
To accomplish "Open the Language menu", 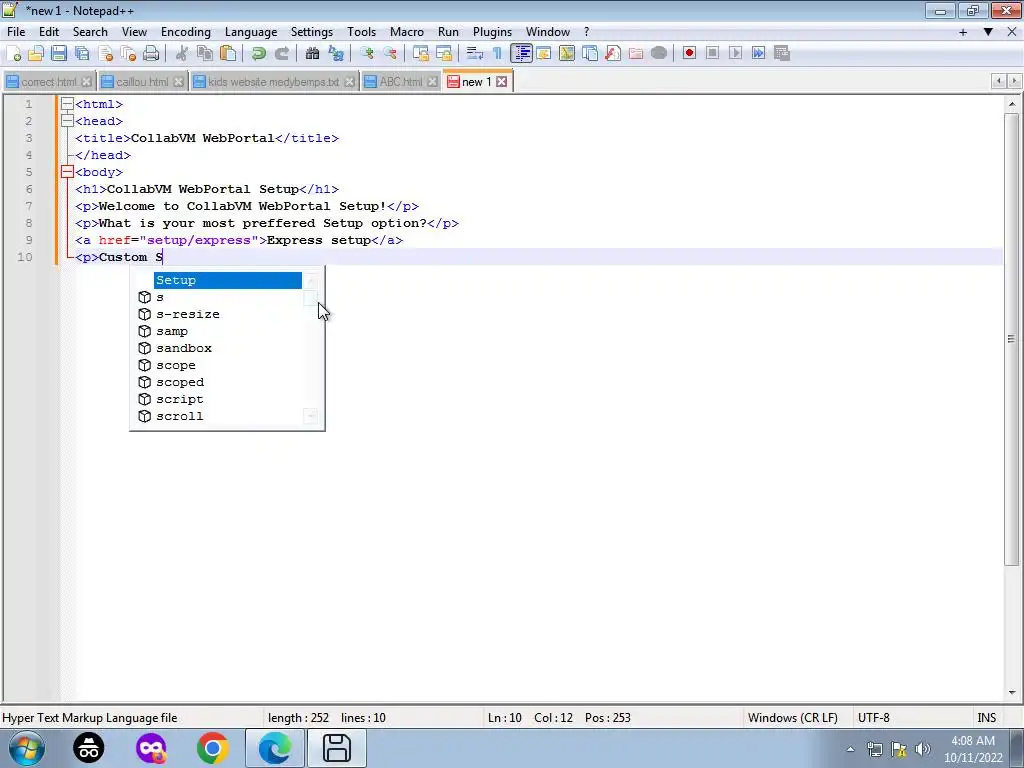I will click(251, 31).
